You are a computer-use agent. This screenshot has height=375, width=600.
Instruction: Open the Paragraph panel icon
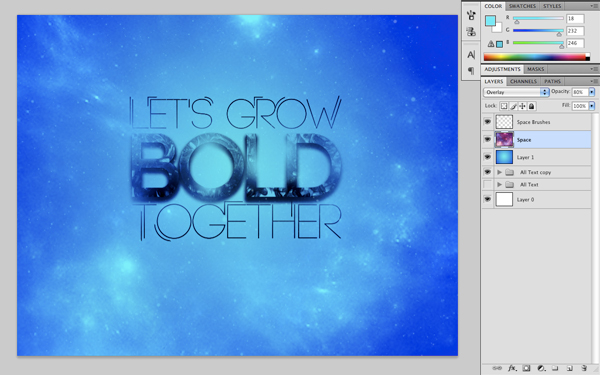click(471, 71)
